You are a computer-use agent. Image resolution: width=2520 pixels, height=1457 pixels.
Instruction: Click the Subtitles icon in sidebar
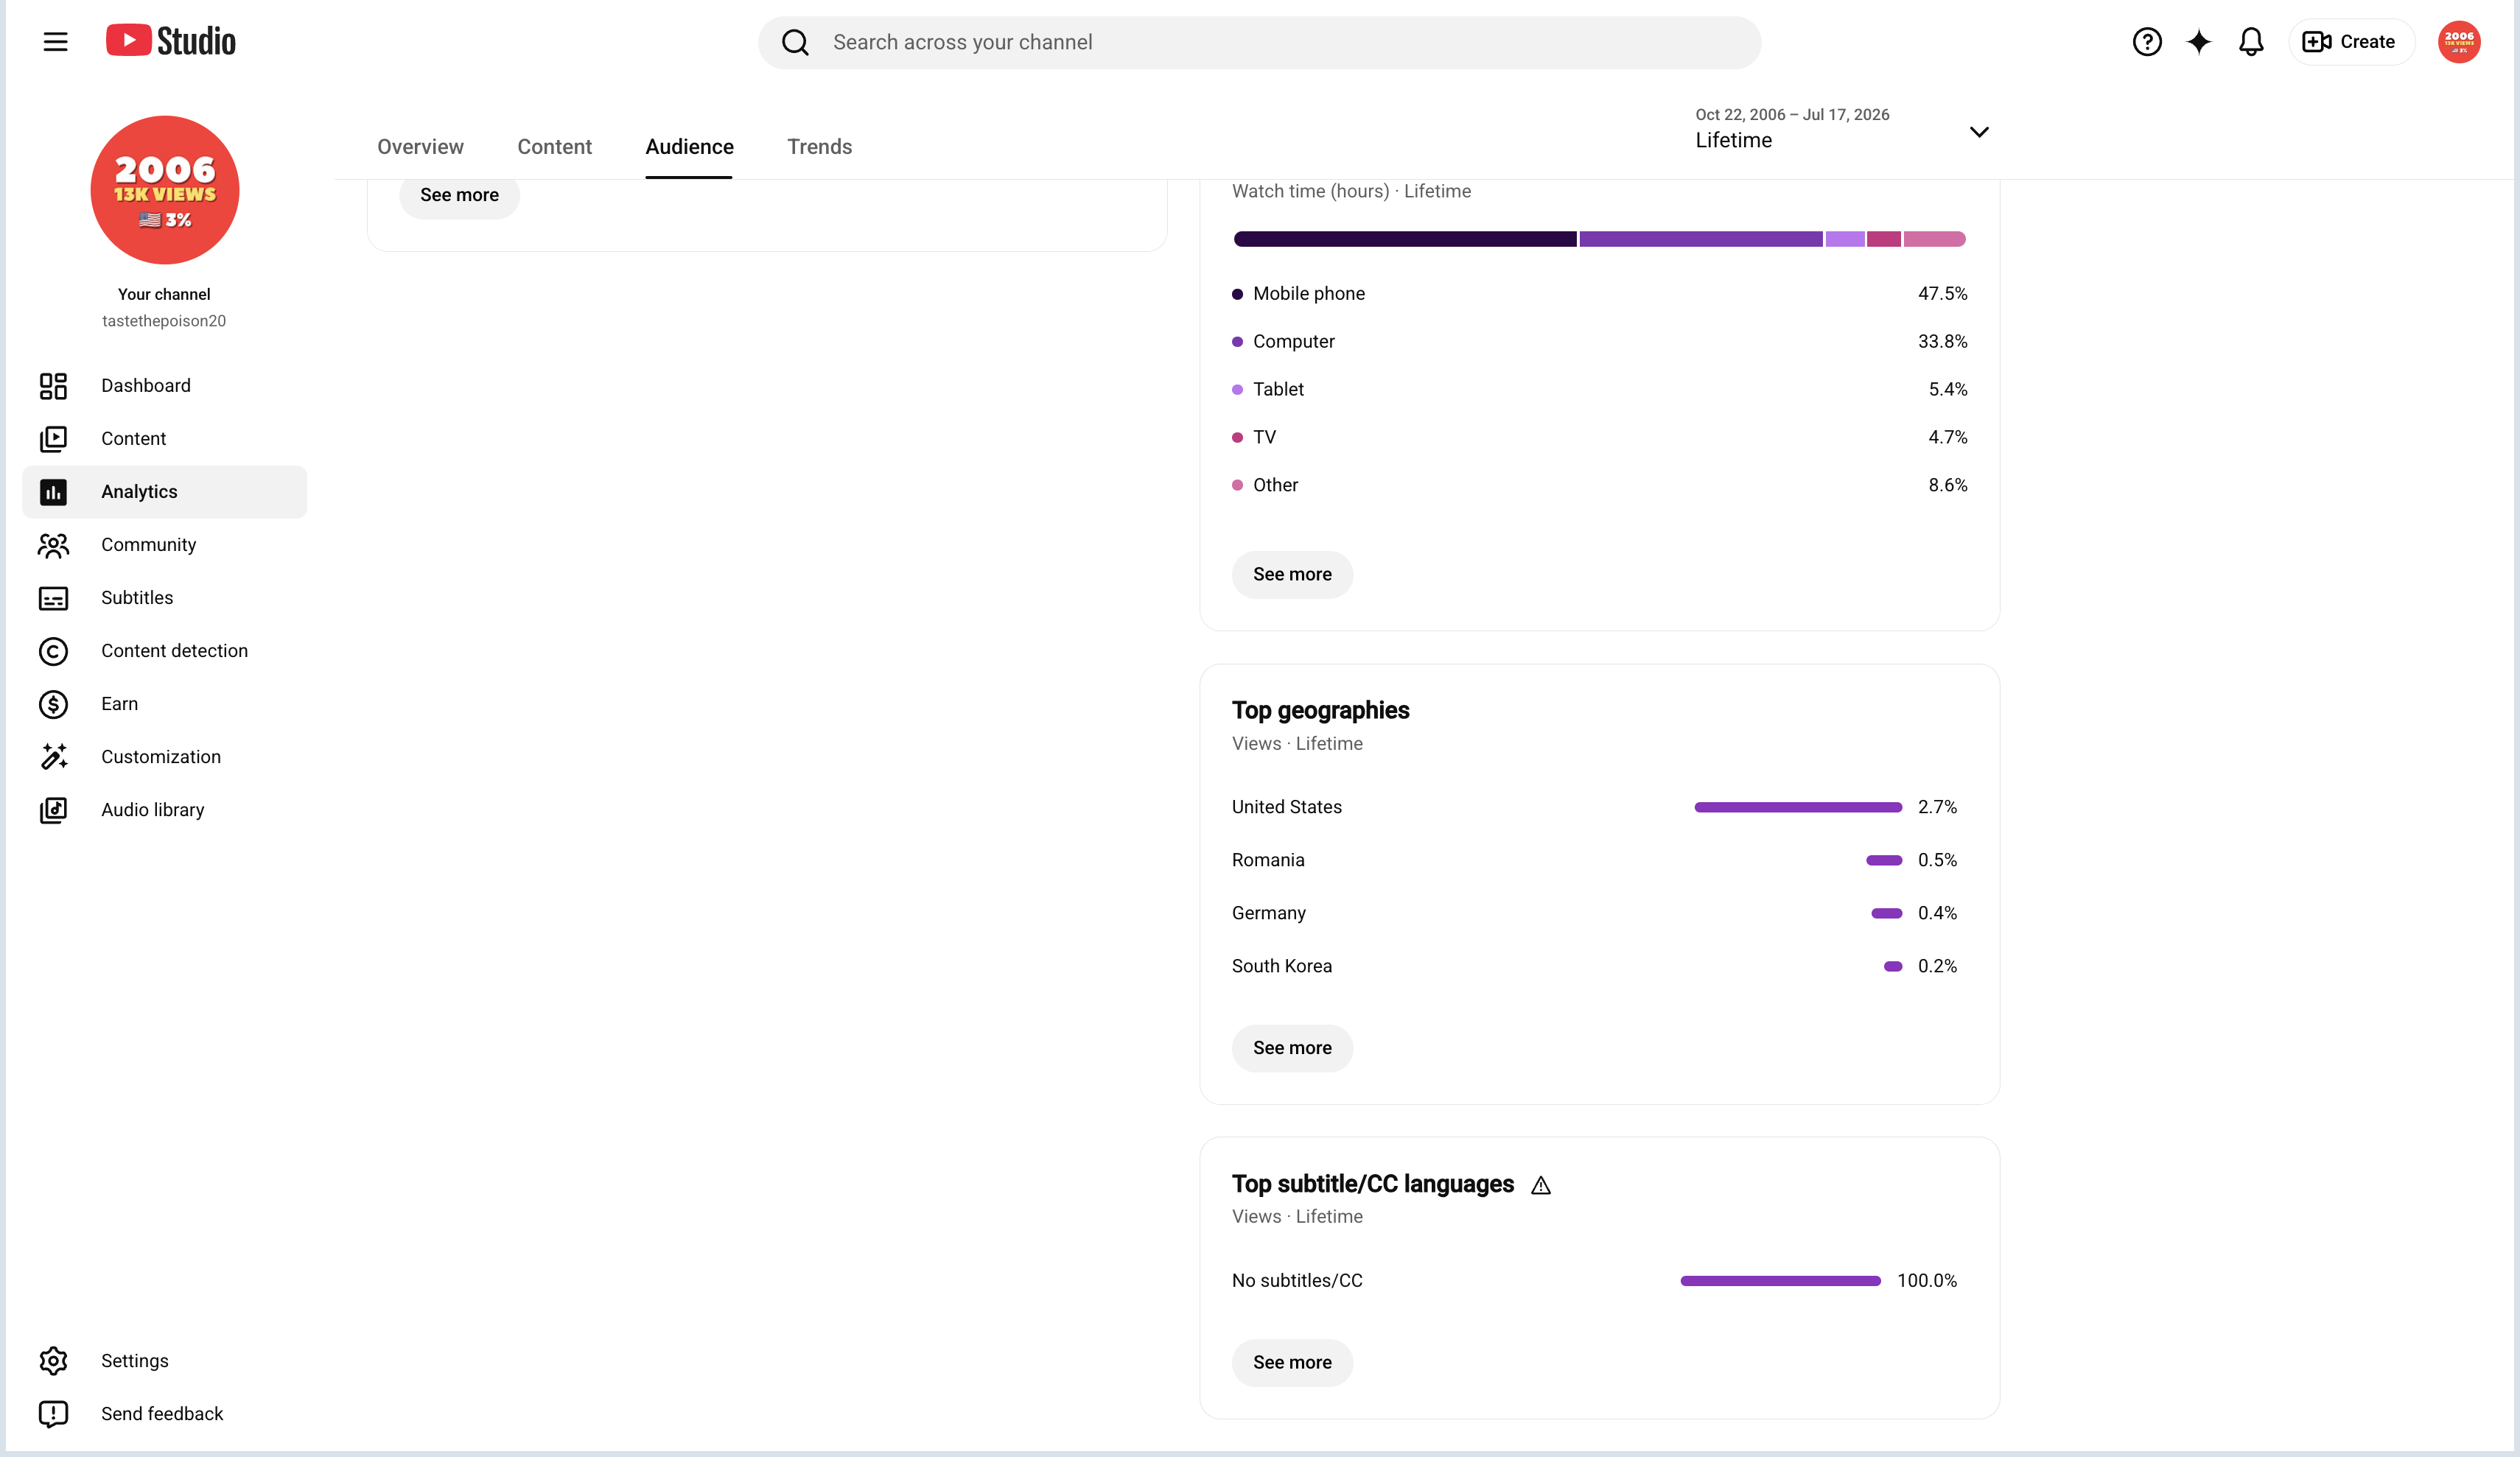click(53, 598)
